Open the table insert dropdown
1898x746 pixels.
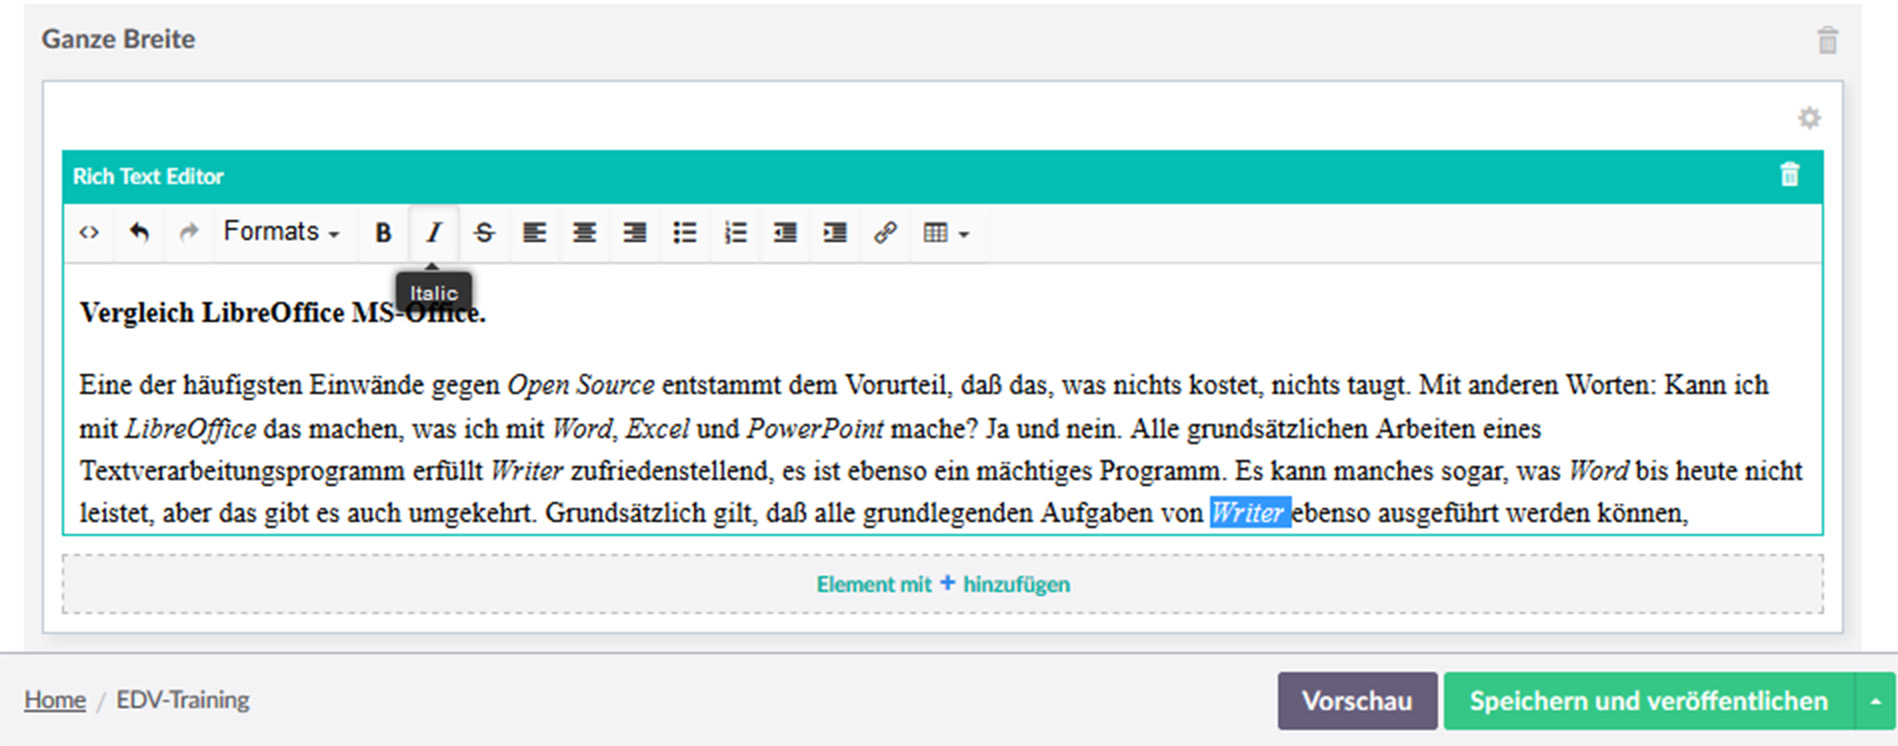pos(946,233)
